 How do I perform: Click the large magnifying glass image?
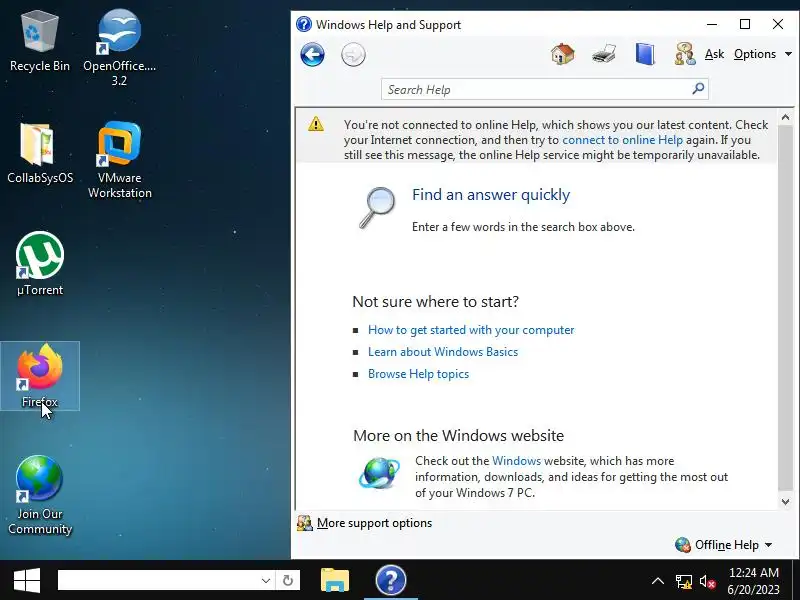377,208
